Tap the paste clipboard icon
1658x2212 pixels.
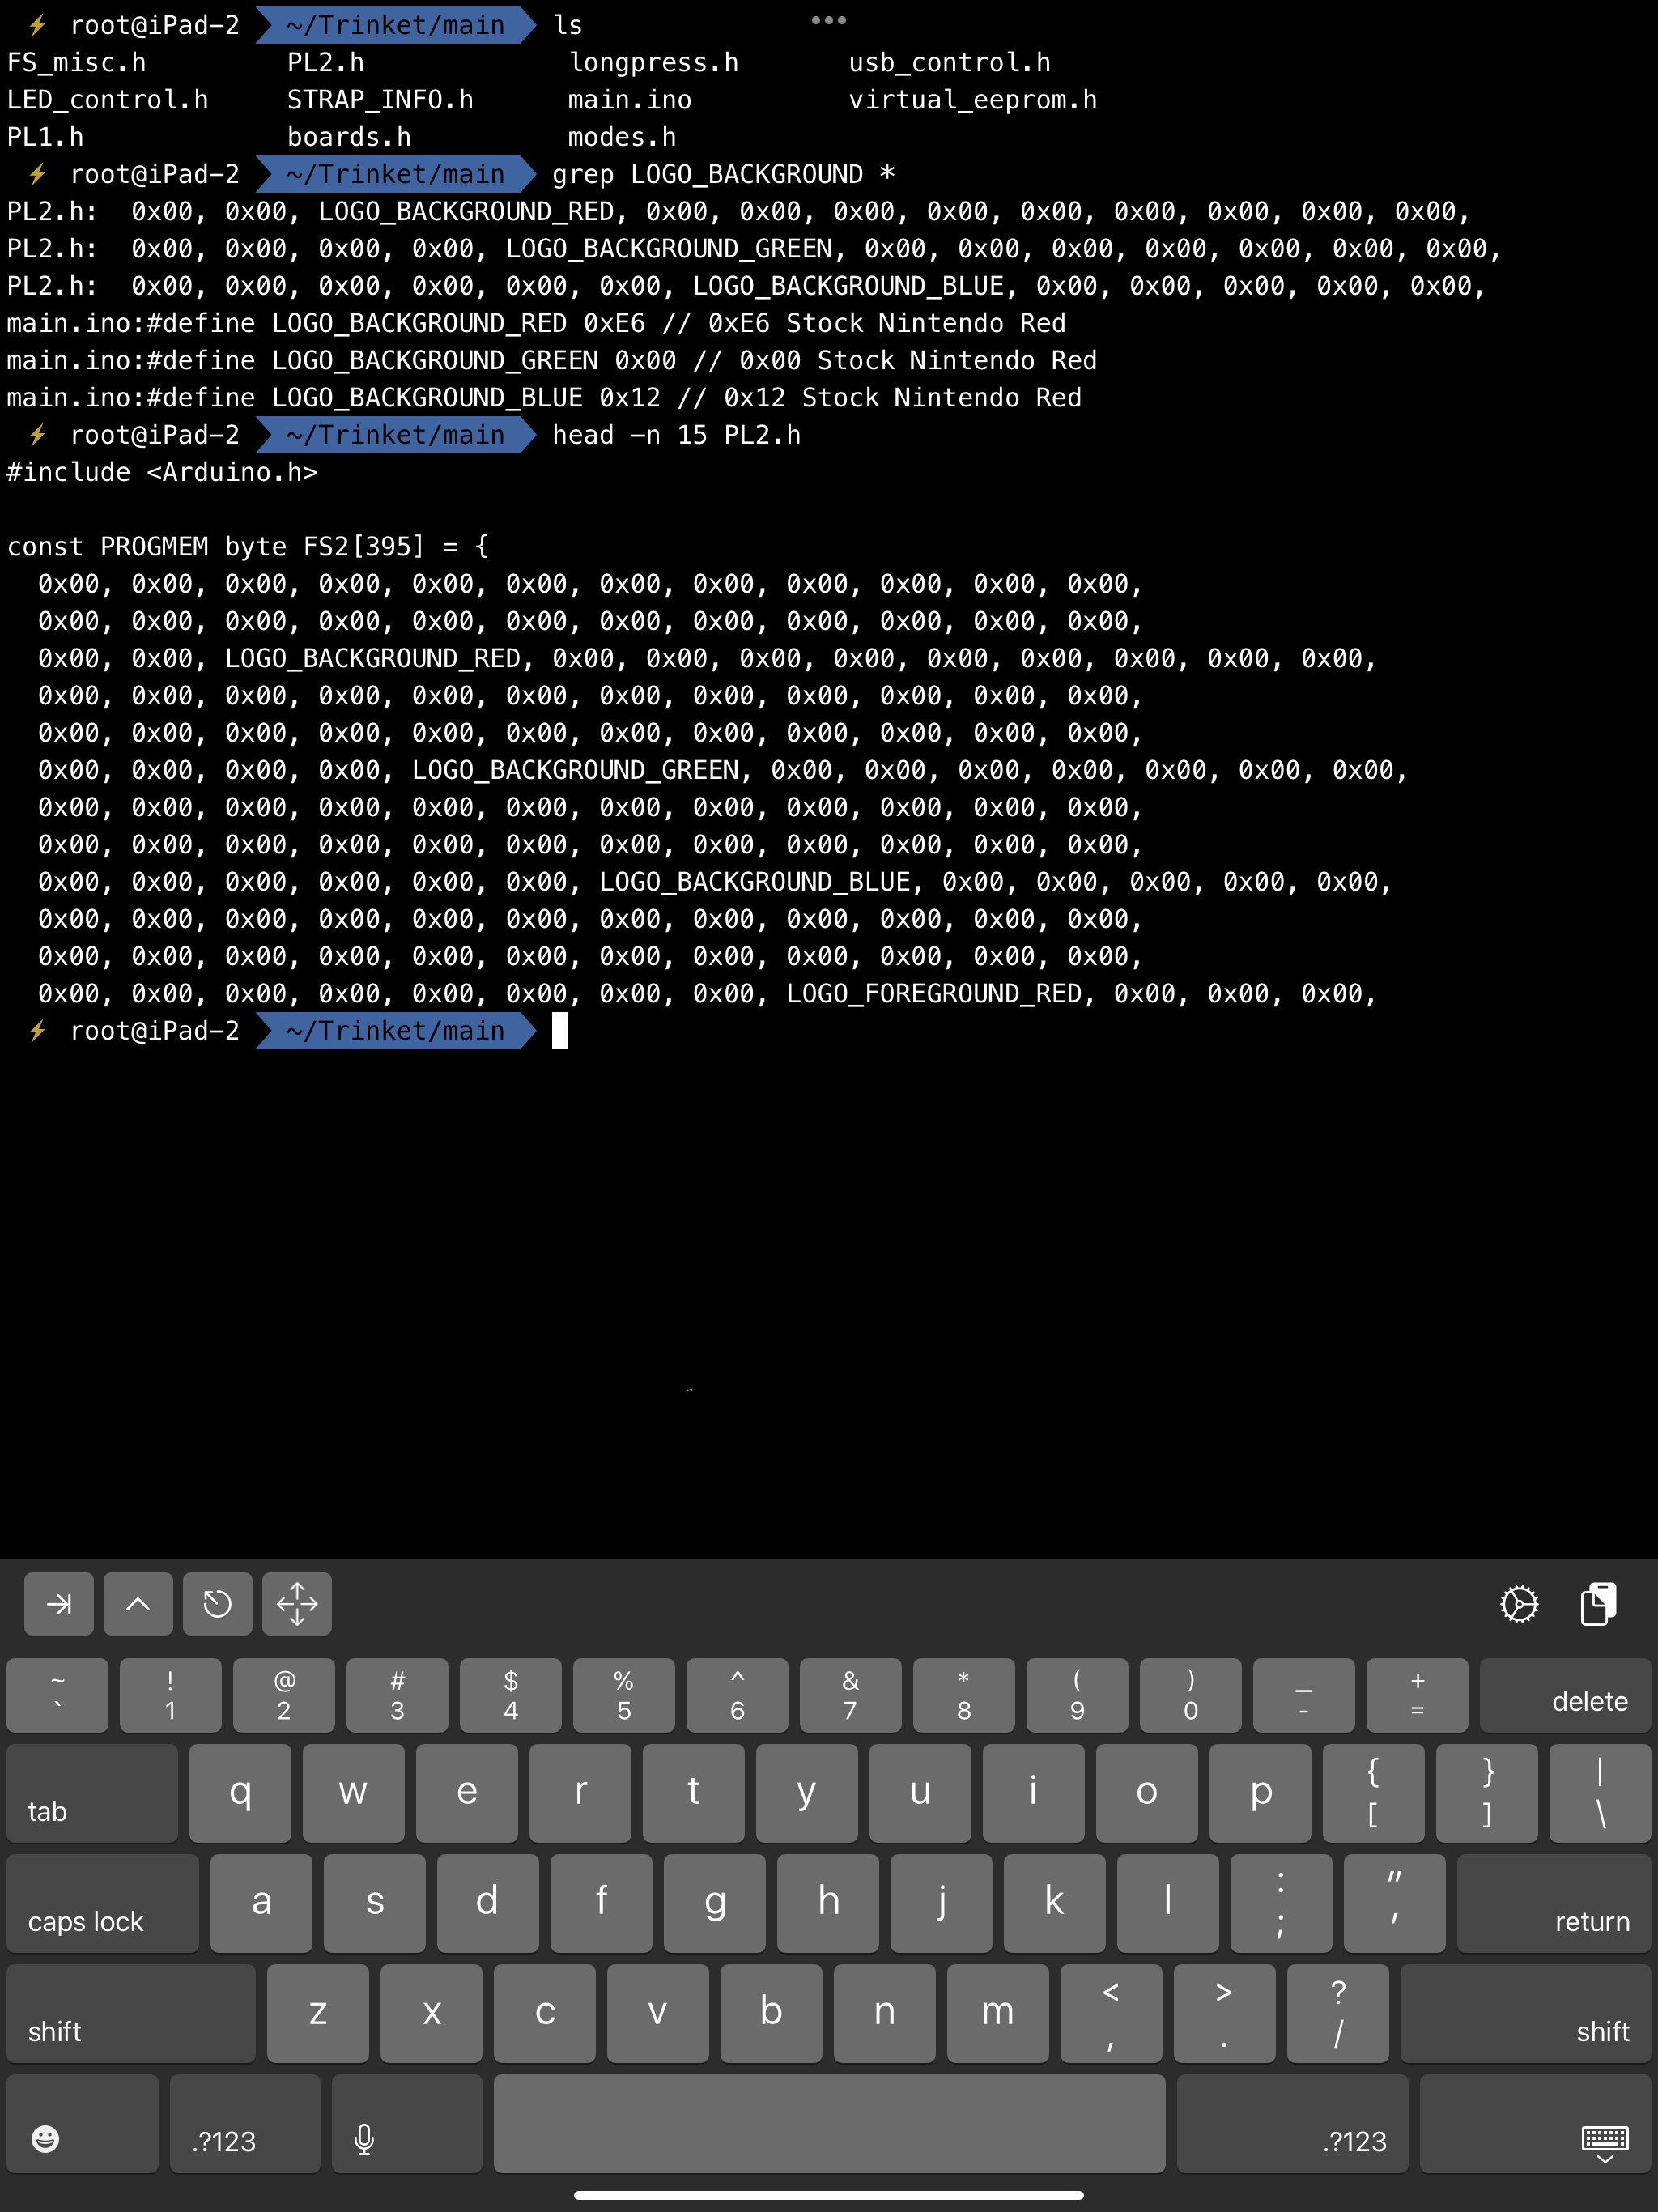click(x=1598, y=1604)
